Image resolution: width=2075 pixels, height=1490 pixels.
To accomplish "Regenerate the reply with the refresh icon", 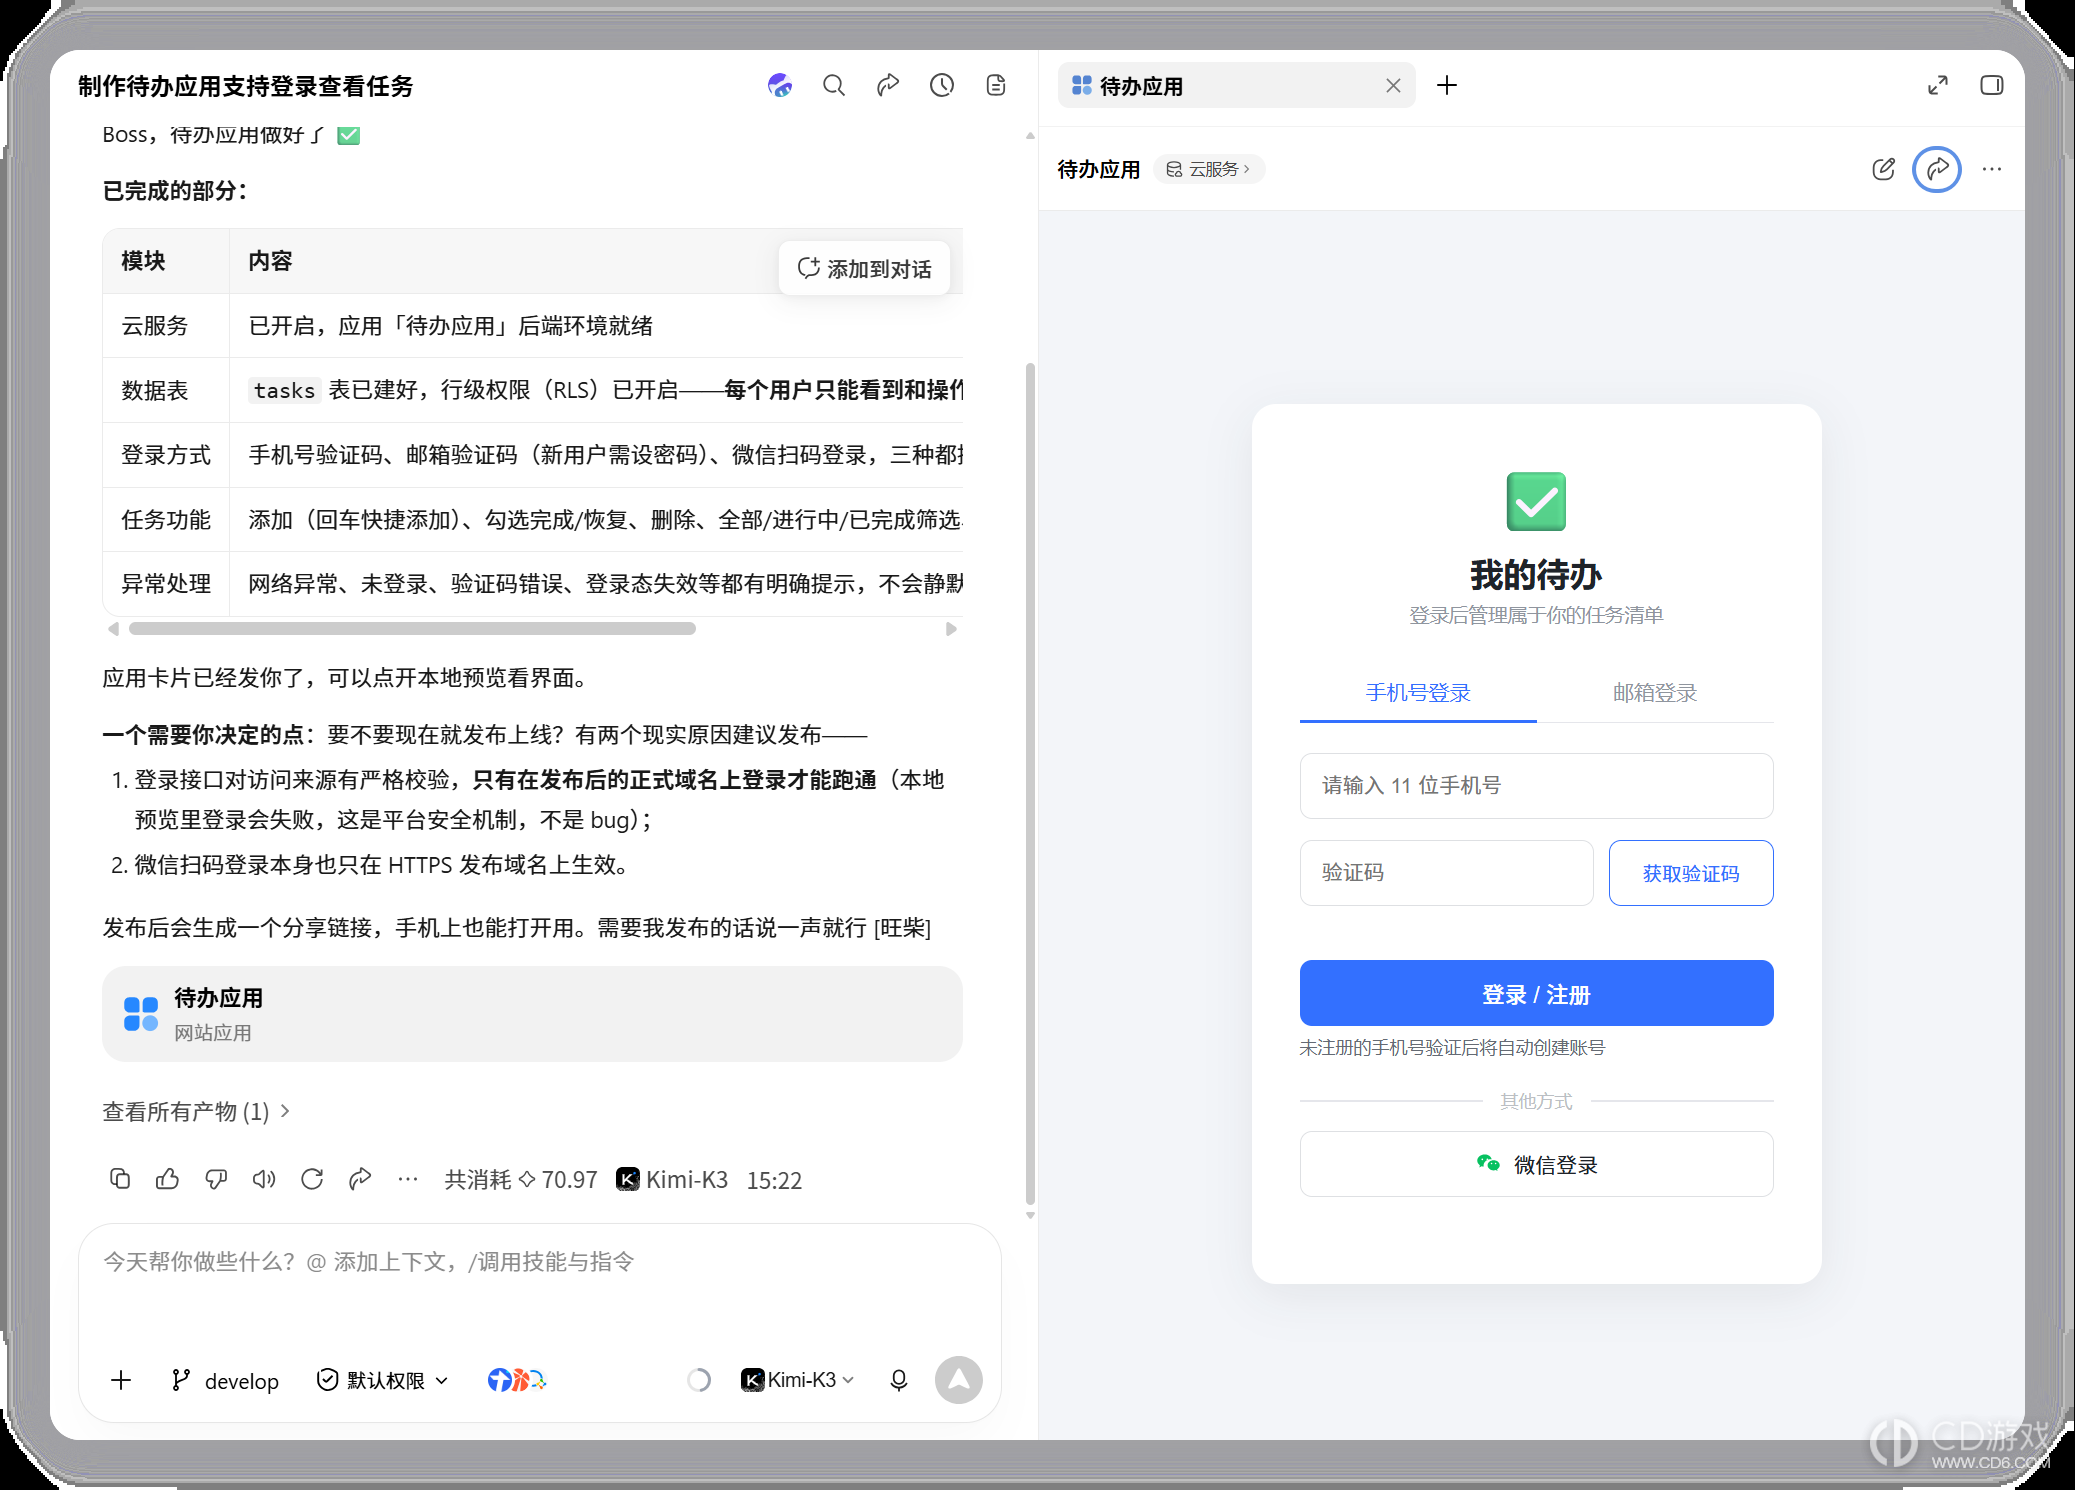I will [x=312, y=1179].
